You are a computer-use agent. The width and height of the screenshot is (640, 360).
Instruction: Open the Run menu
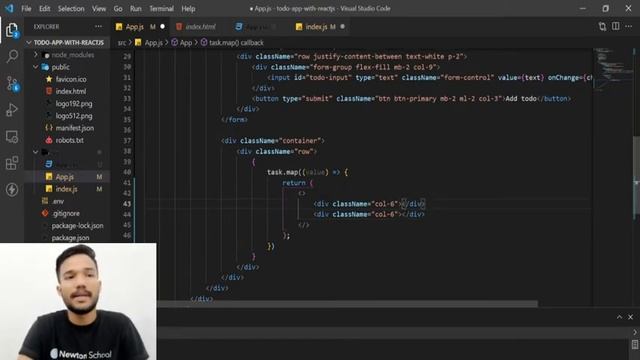click(x=136, y=9)
